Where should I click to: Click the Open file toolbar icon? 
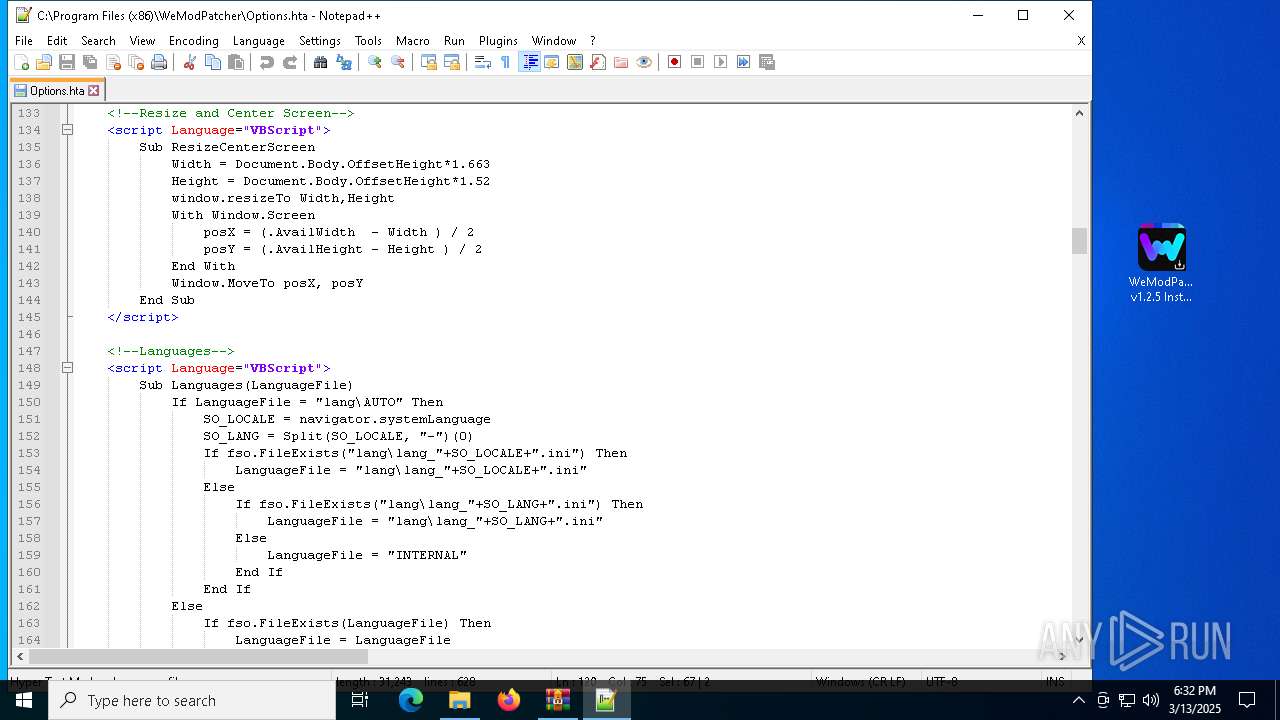tap(44, 62)
